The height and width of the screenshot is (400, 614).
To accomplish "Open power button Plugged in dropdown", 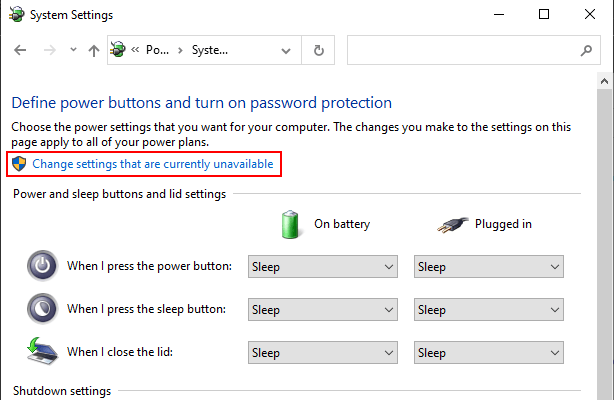I will (x=489, y=267).
